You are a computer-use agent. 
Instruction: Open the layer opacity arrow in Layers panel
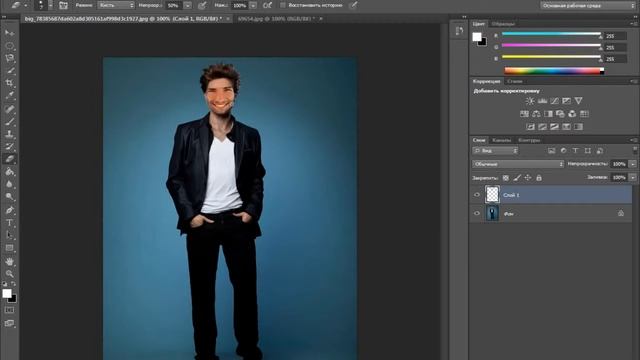point(633,164)
